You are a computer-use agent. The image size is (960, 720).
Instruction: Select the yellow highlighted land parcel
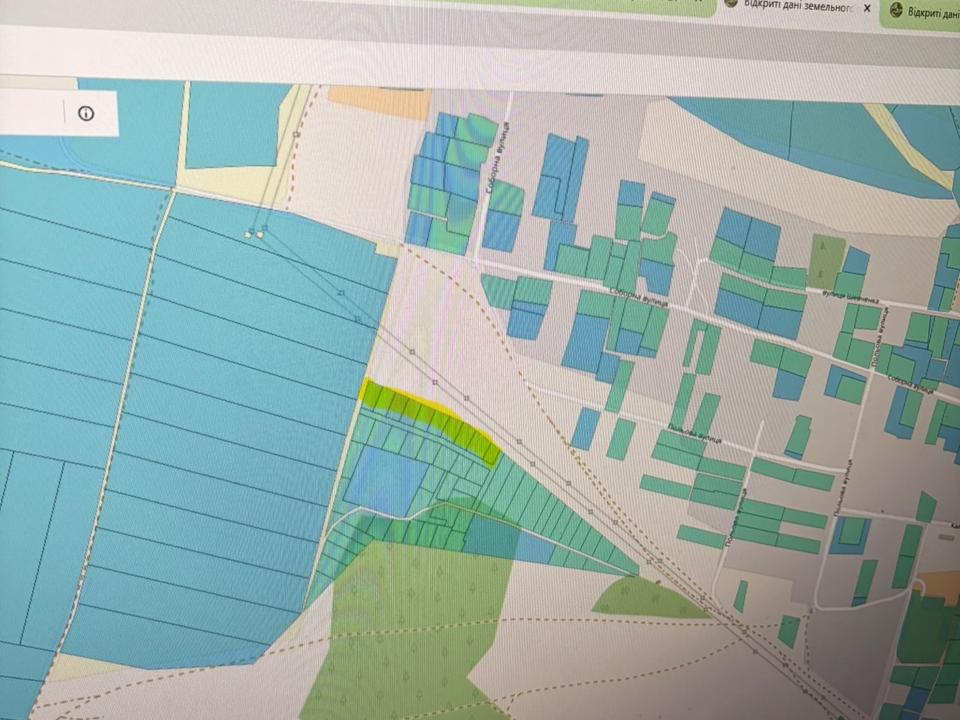click(430, 418)
